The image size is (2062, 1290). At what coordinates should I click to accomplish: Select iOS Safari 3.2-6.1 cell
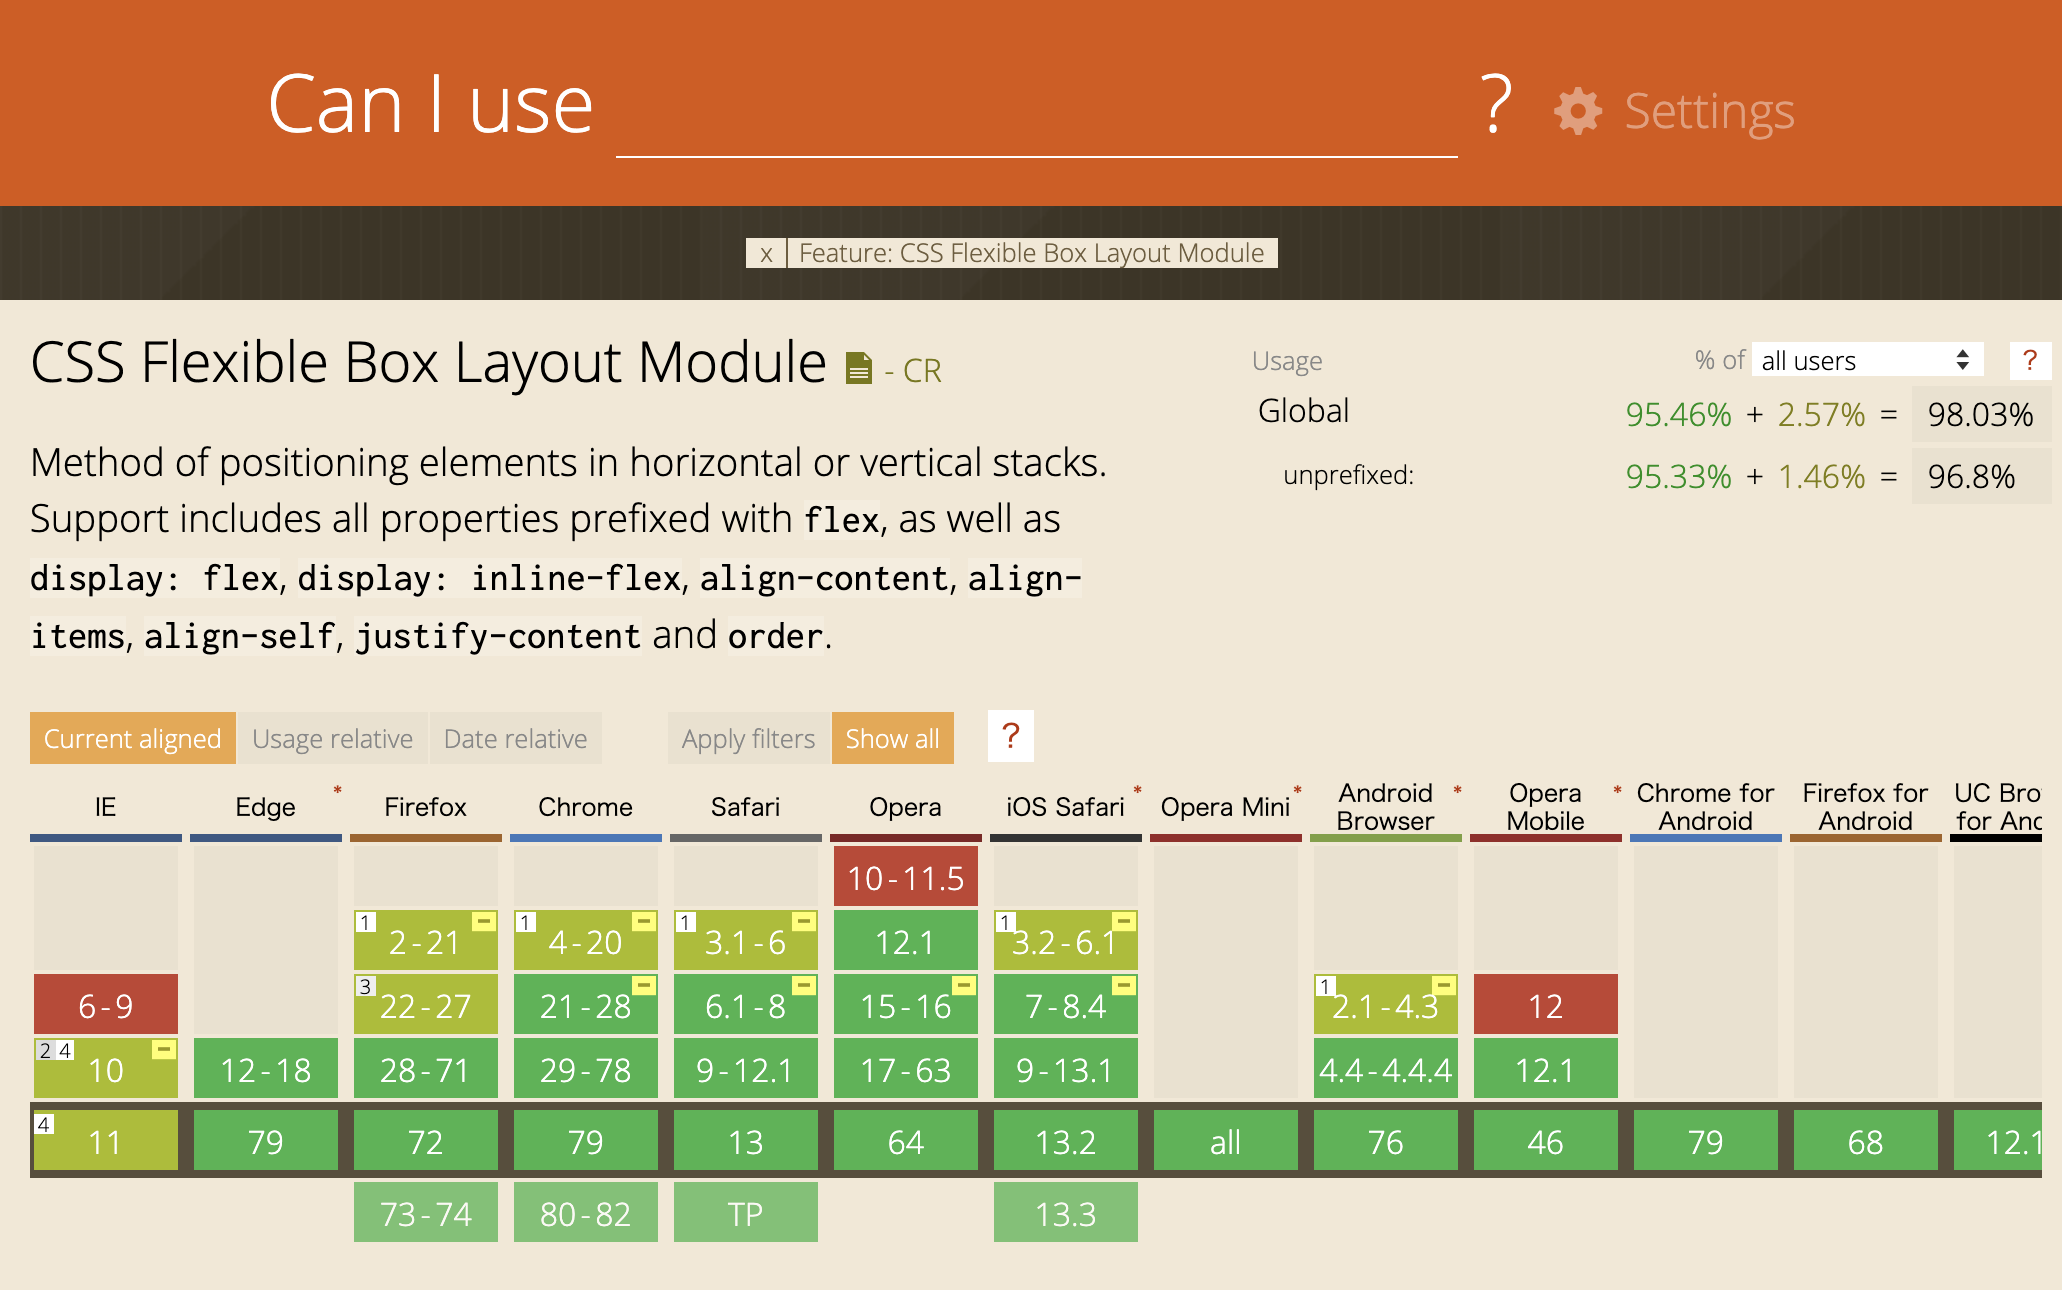click(1066, 941)
